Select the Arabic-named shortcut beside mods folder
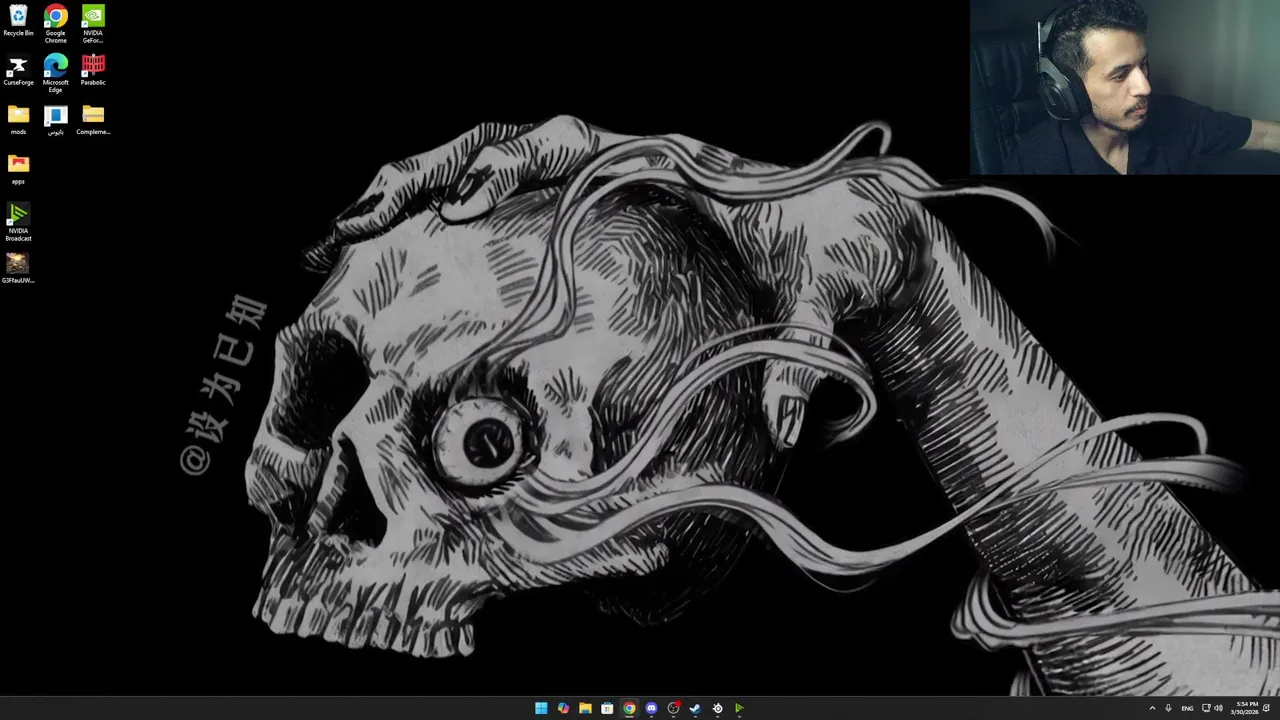The image size is (1280, 720). coord(56,120)
